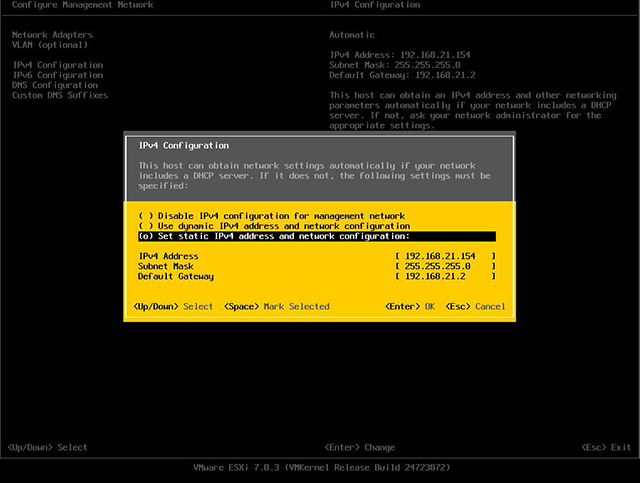
Task: Select Disable IPv4 configuration radio option
Action: point(272,216)
